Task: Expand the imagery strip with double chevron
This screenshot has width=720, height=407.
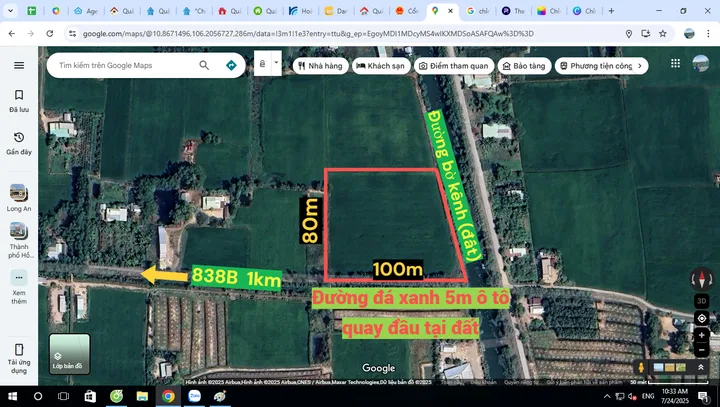Action: pos(701,367)
